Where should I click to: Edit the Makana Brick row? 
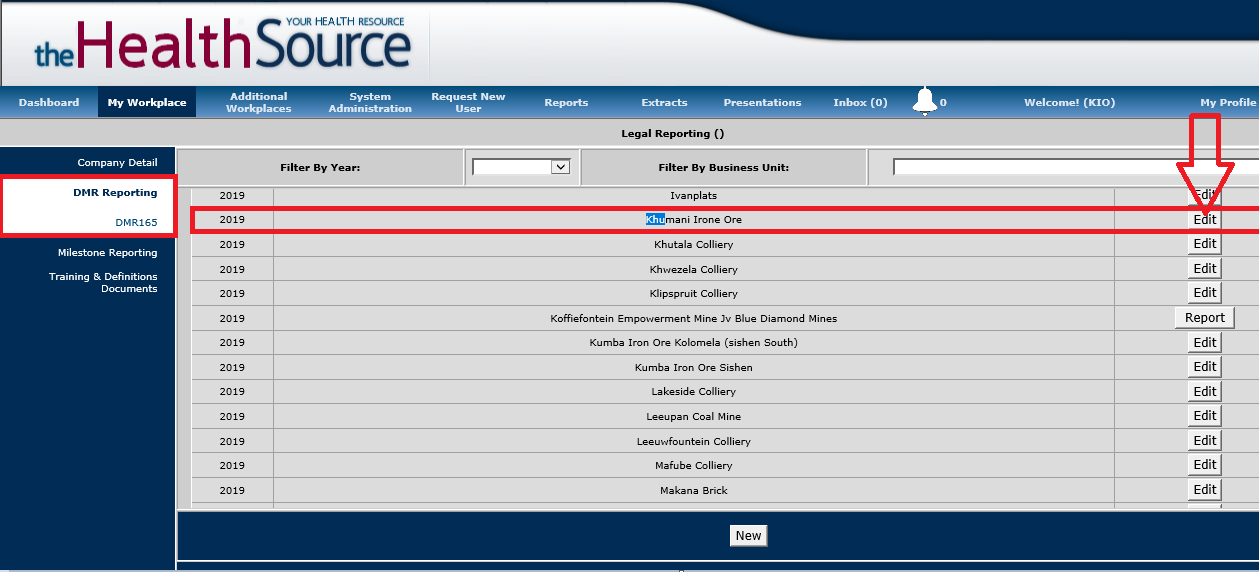tap(1205, 489)
